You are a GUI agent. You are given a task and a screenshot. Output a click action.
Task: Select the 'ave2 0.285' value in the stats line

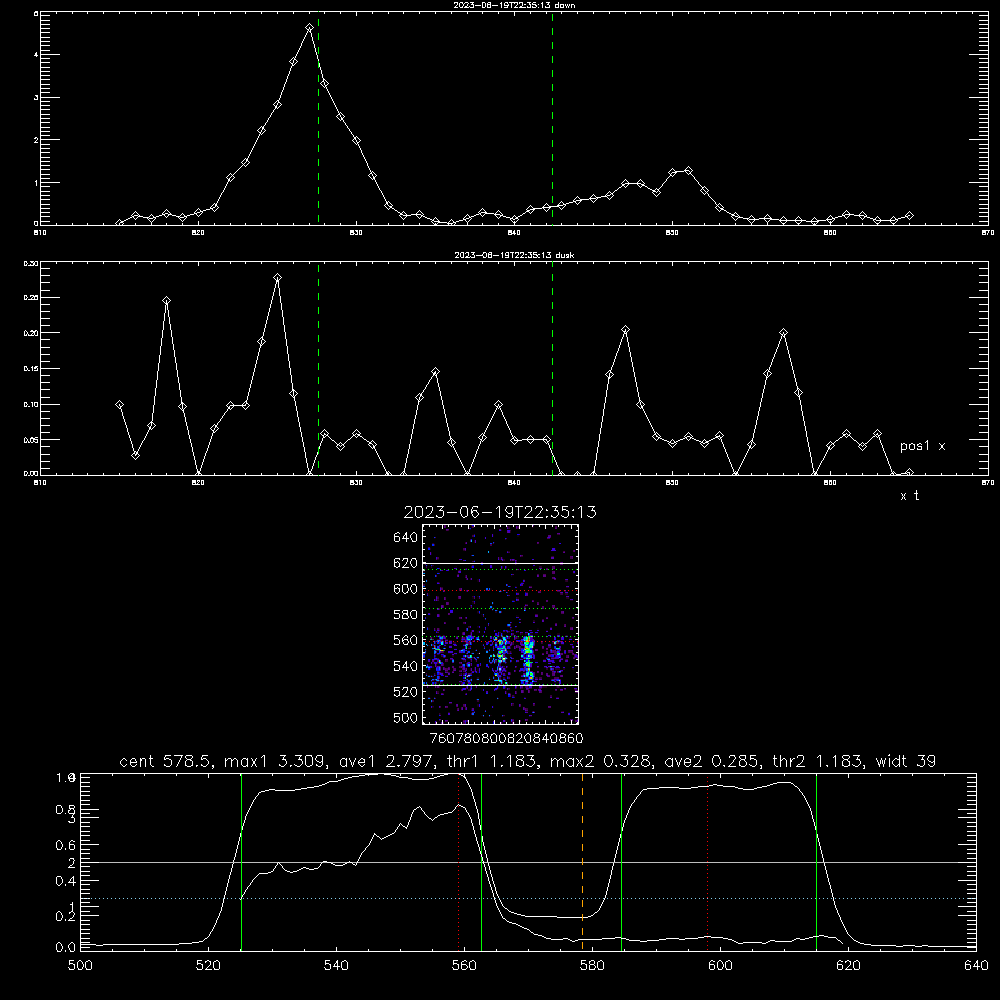712,761
